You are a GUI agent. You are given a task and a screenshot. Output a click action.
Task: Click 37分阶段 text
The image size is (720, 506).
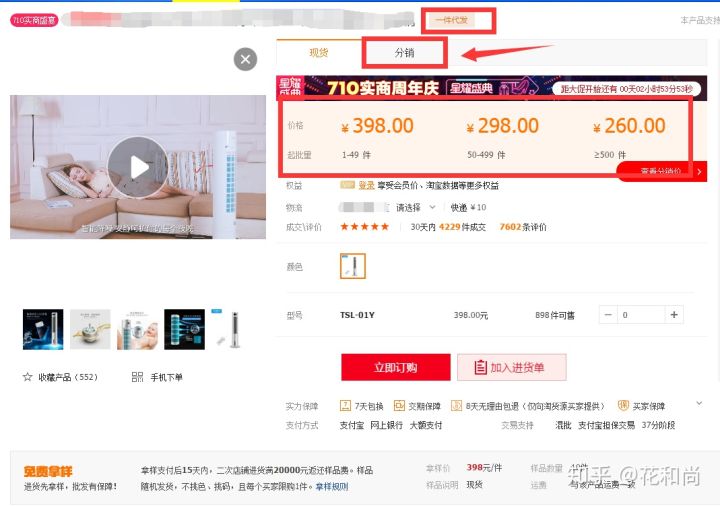point(658,426)
